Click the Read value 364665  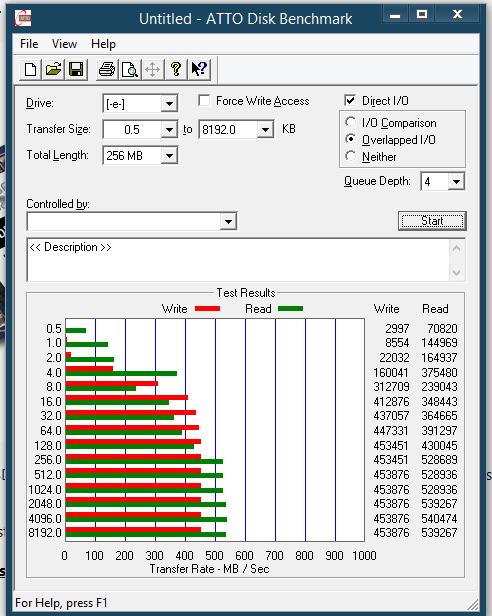(439, 416)
